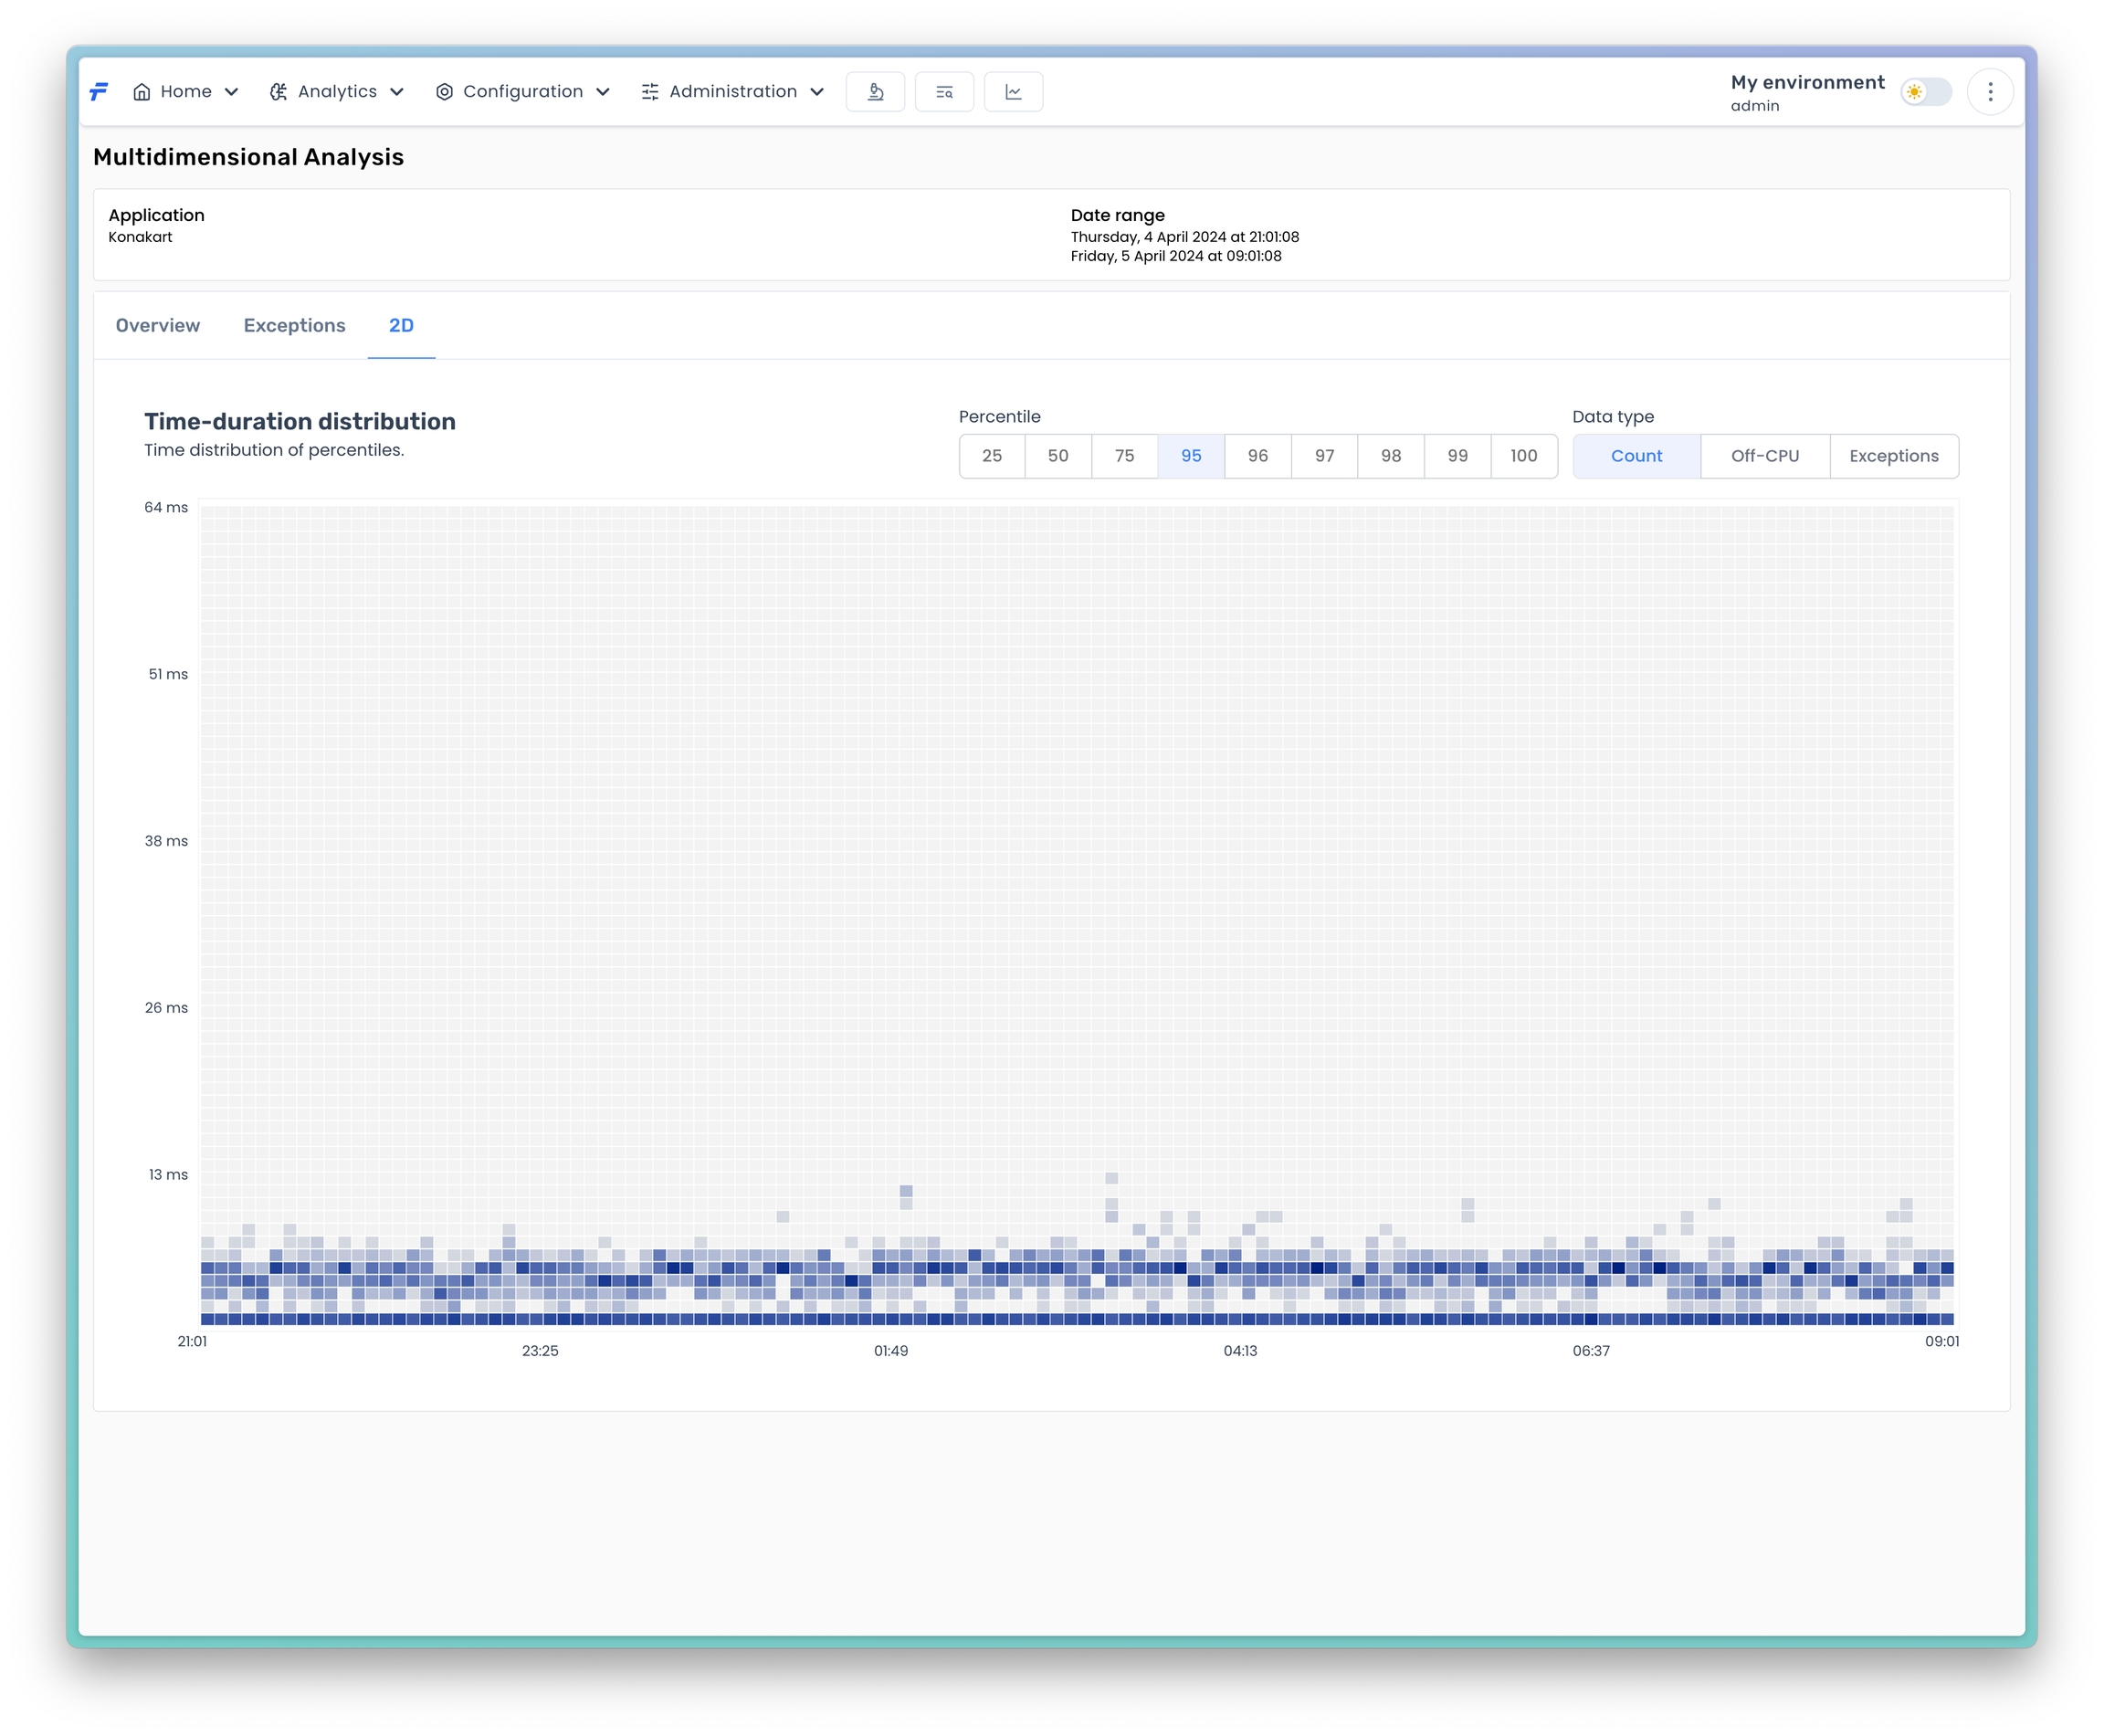This screenshot has height=1736, width=2104.
Task: Click the Home house icon
Action: tap(142, 92)
